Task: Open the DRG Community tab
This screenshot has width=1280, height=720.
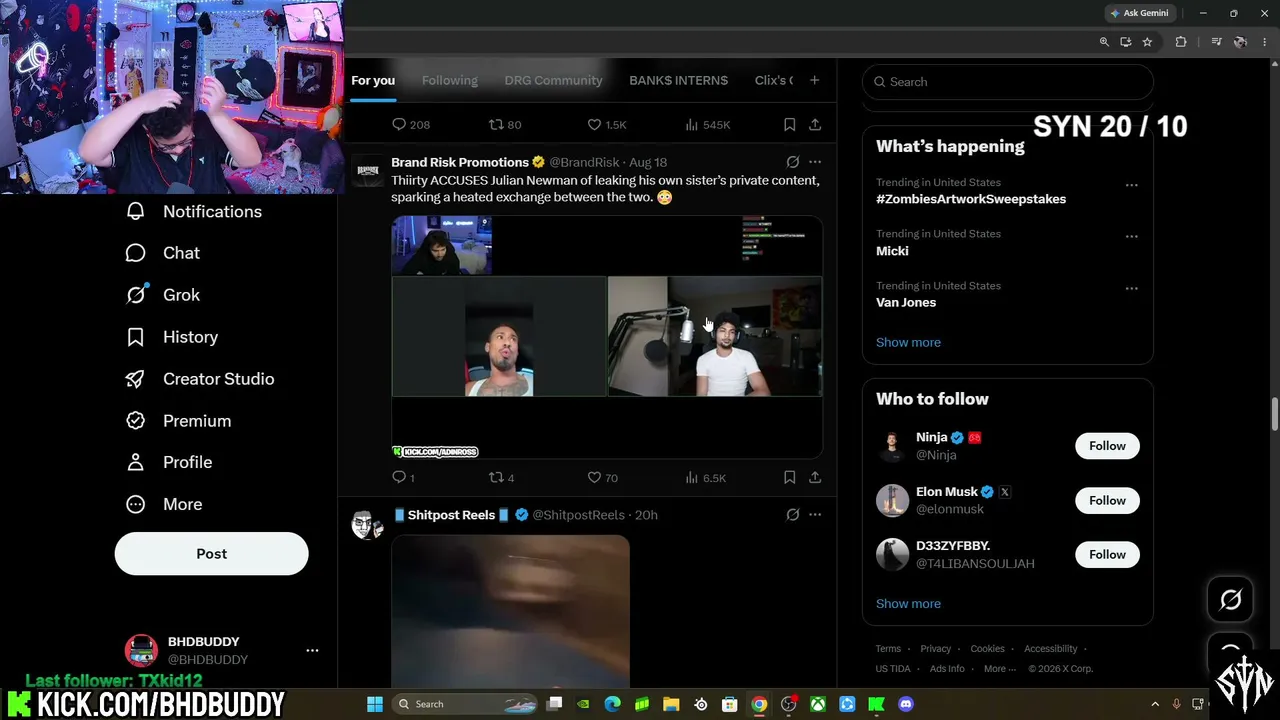Action: (553, 80)
